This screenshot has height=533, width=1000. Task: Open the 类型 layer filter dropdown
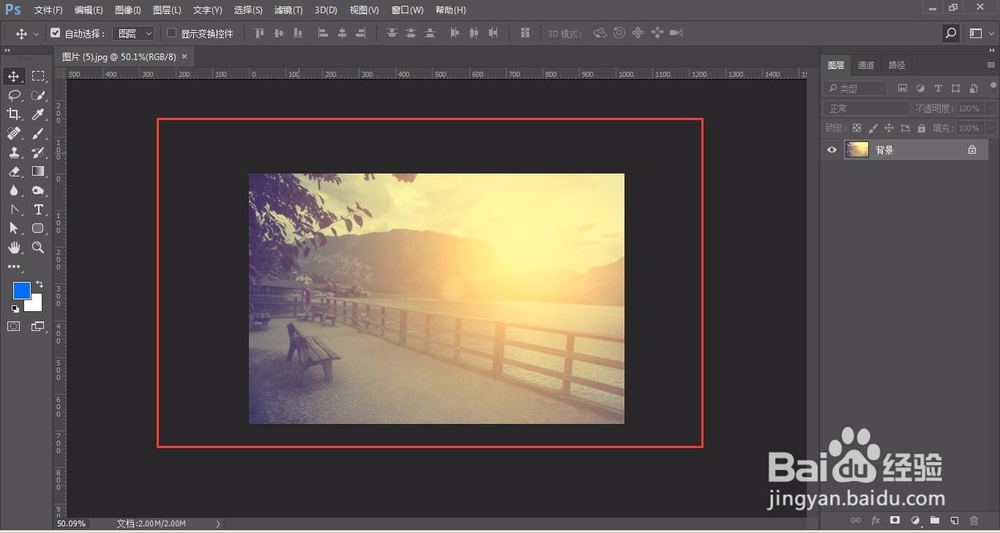(x=855, y=89)
